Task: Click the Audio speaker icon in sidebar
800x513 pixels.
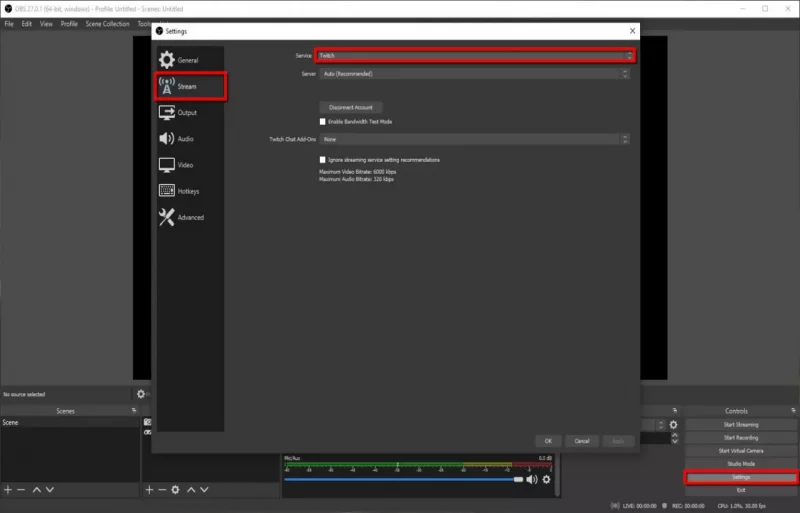Action: (167, 139)
